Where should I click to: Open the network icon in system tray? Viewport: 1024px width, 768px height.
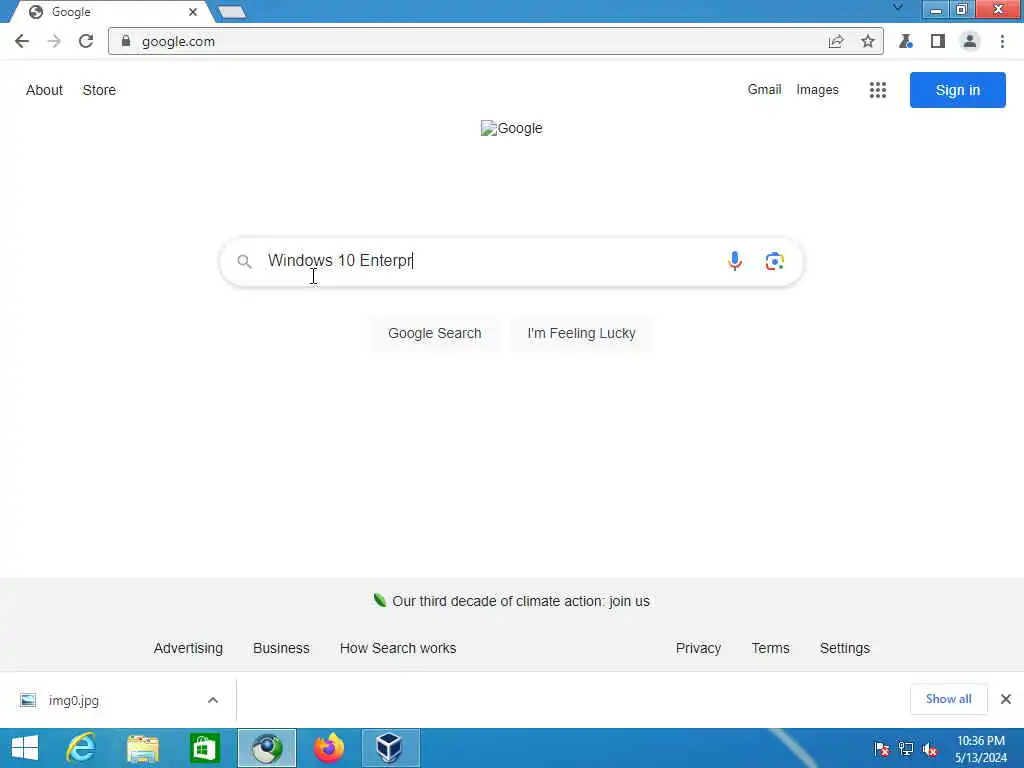pyautogui.click(x=906, y=748)
